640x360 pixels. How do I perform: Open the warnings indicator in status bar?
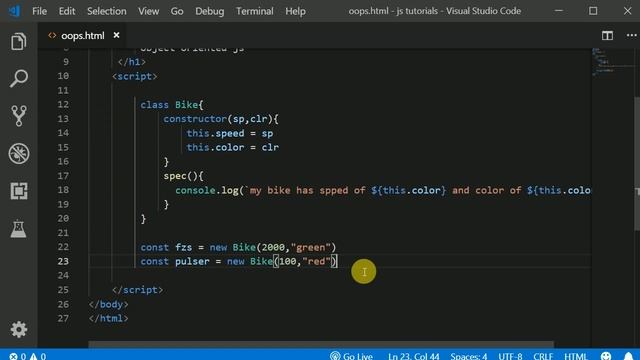click(x=38, y=356)
